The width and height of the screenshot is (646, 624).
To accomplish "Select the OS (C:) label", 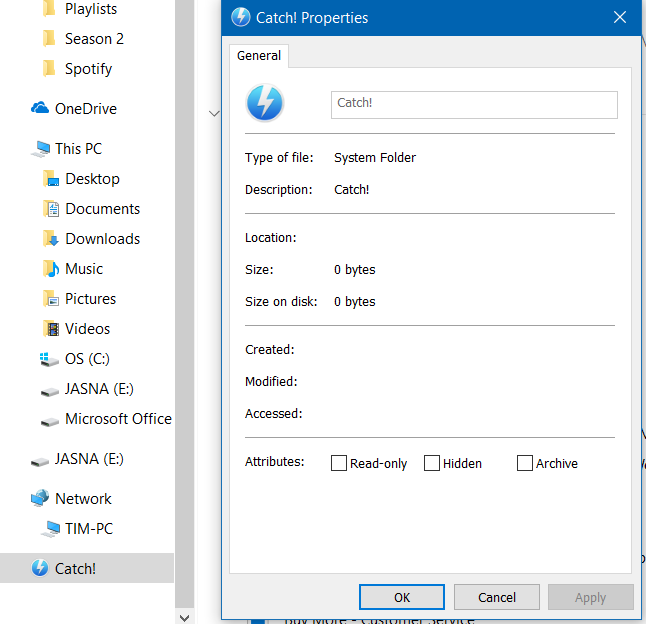I will (87, 359).
